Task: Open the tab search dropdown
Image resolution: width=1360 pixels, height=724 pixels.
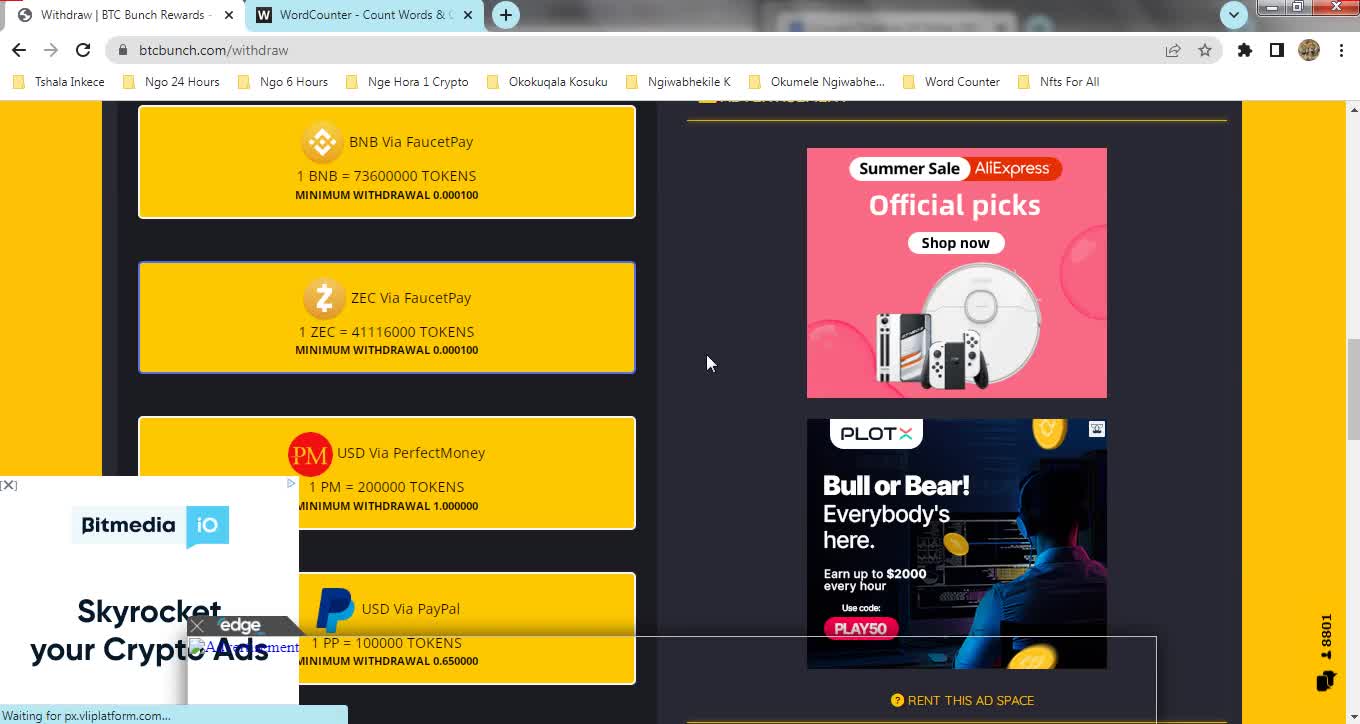Action: (x=1234, y=14)
